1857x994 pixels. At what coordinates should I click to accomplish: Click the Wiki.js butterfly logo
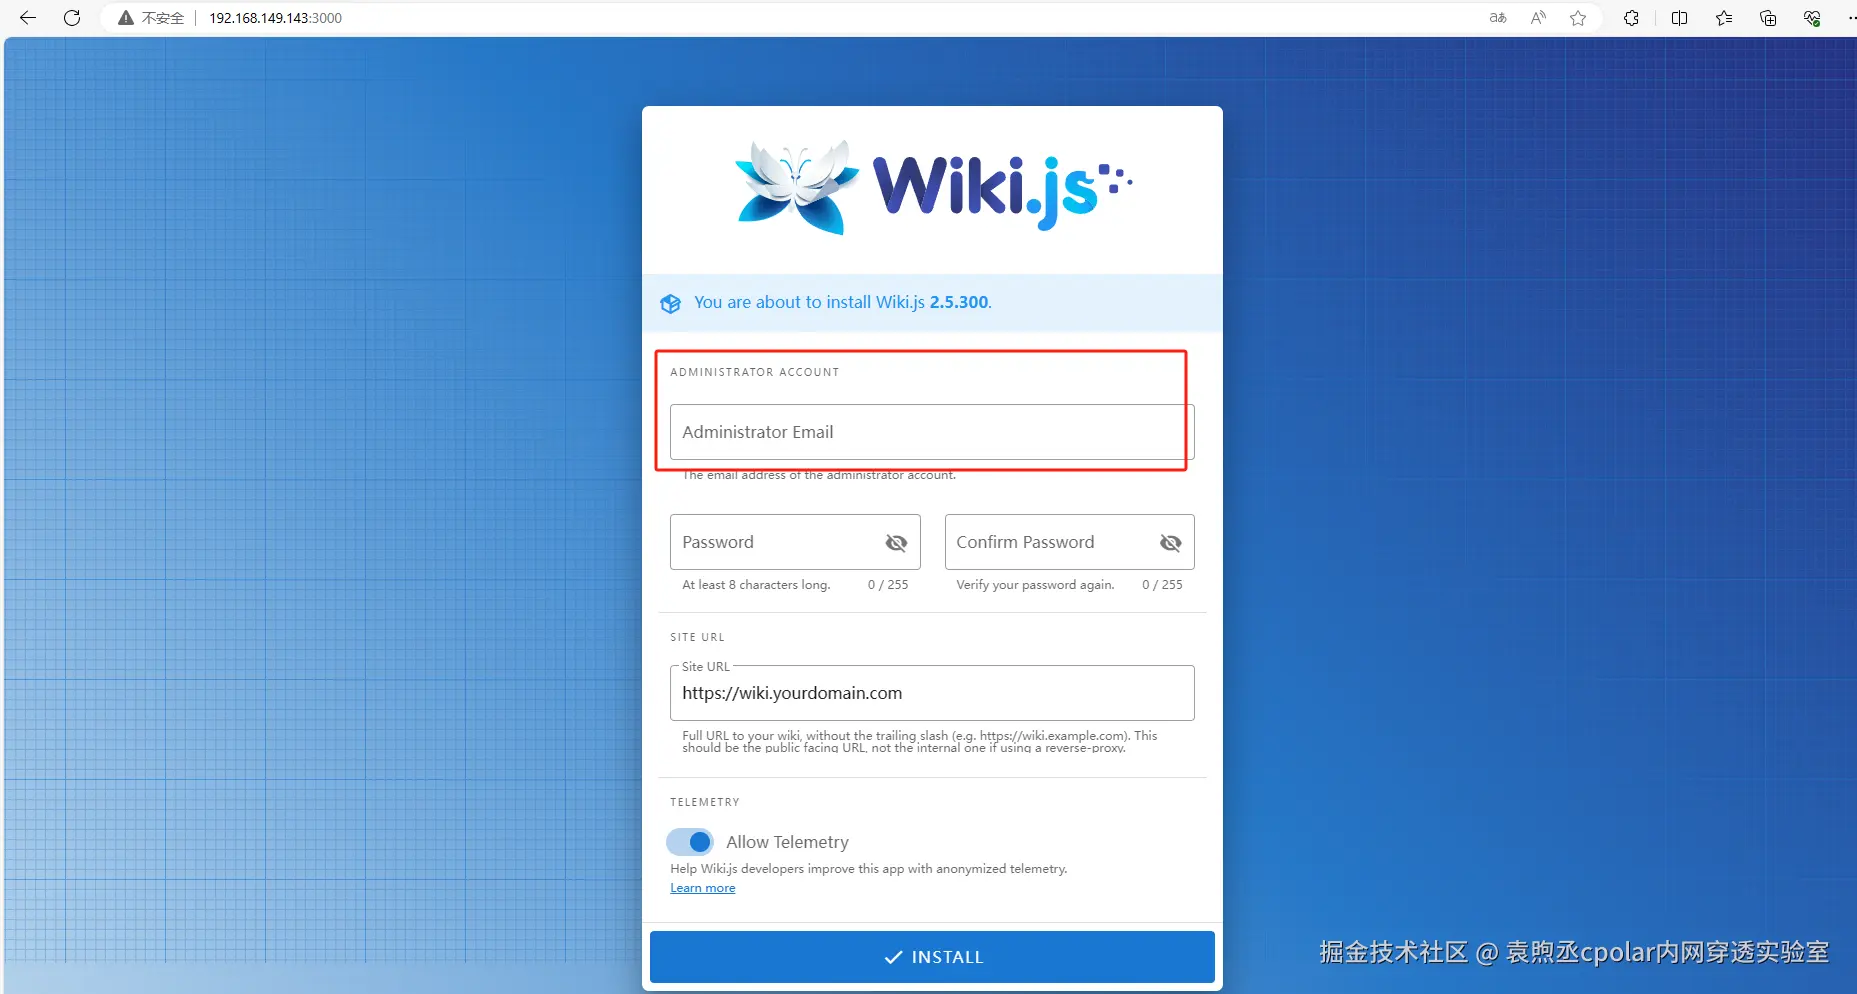click(797, 187)
